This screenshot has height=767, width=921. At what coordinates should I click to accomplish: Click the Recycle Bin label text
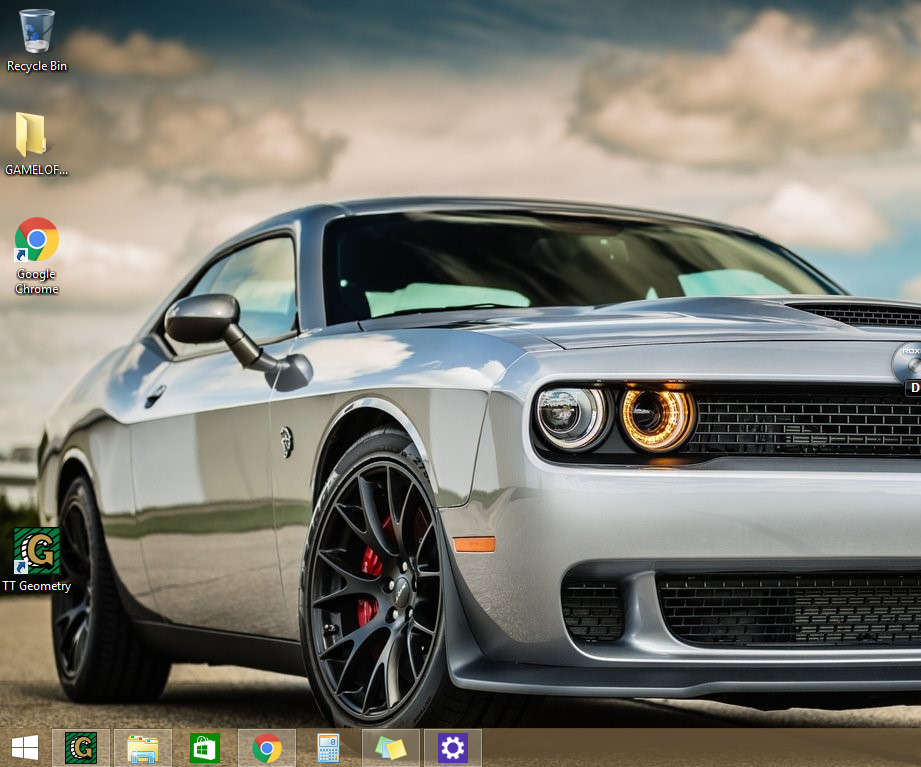[x=36, y=66]
